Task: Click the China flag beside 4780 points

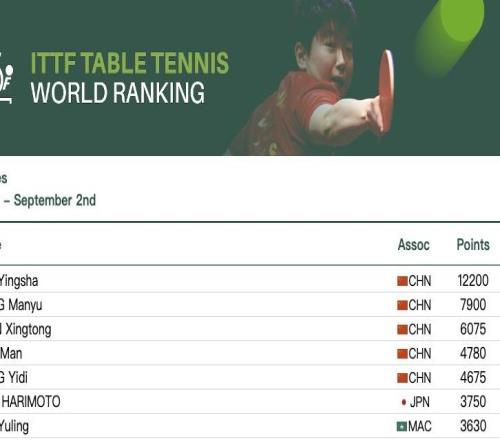Action: click(x=402, y=354)
